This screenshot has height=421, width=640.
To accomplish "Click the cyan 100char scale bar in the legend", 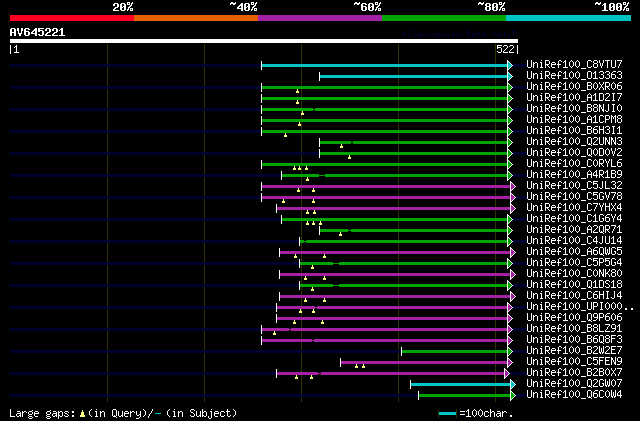I will [447, 414].
